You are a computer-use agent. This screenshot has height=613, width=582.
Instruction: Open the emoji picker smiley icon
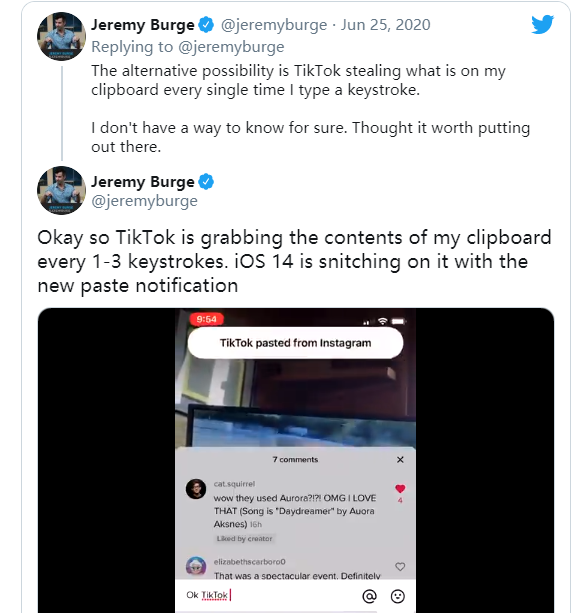coord(398,596)
